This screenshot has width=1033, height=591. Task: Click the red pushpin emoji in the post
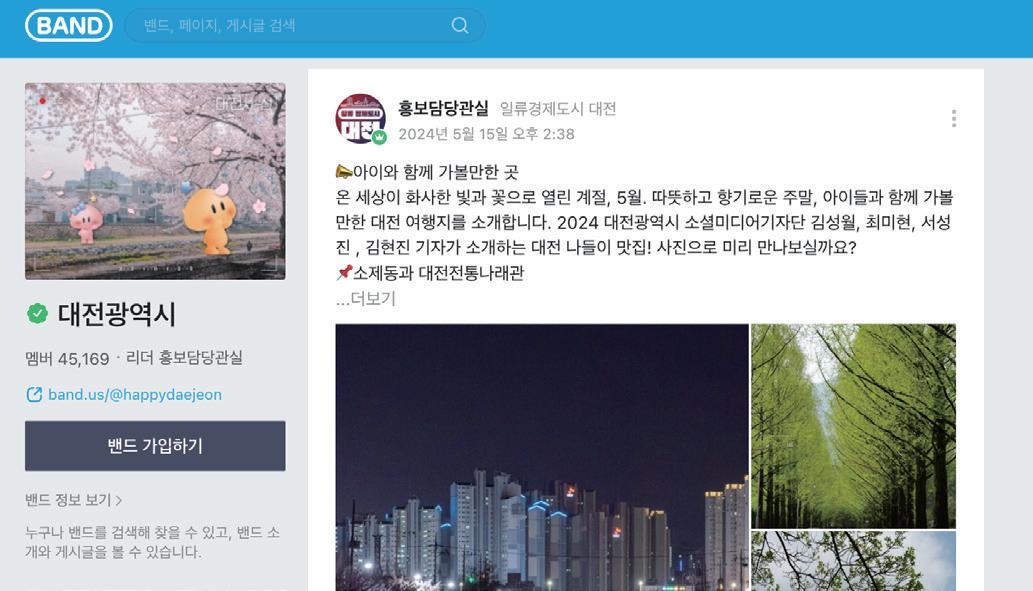(x=343, y=272)
